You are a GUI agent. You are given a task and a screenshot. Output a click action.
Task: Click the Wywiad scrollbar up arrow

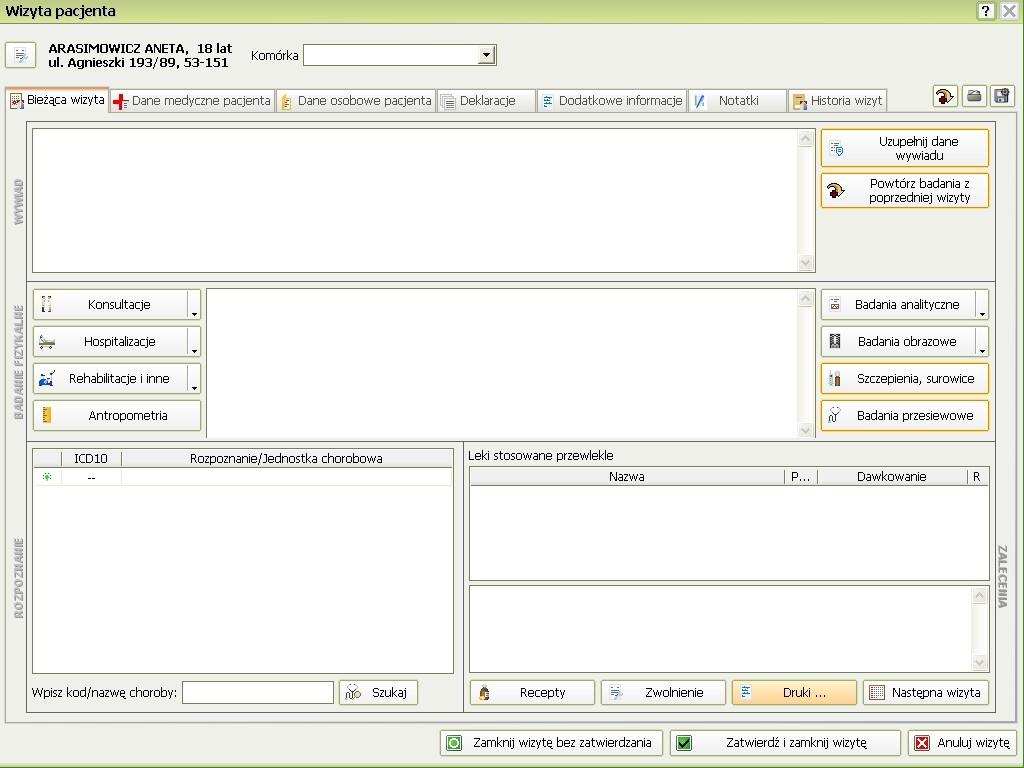pos(806,138)
